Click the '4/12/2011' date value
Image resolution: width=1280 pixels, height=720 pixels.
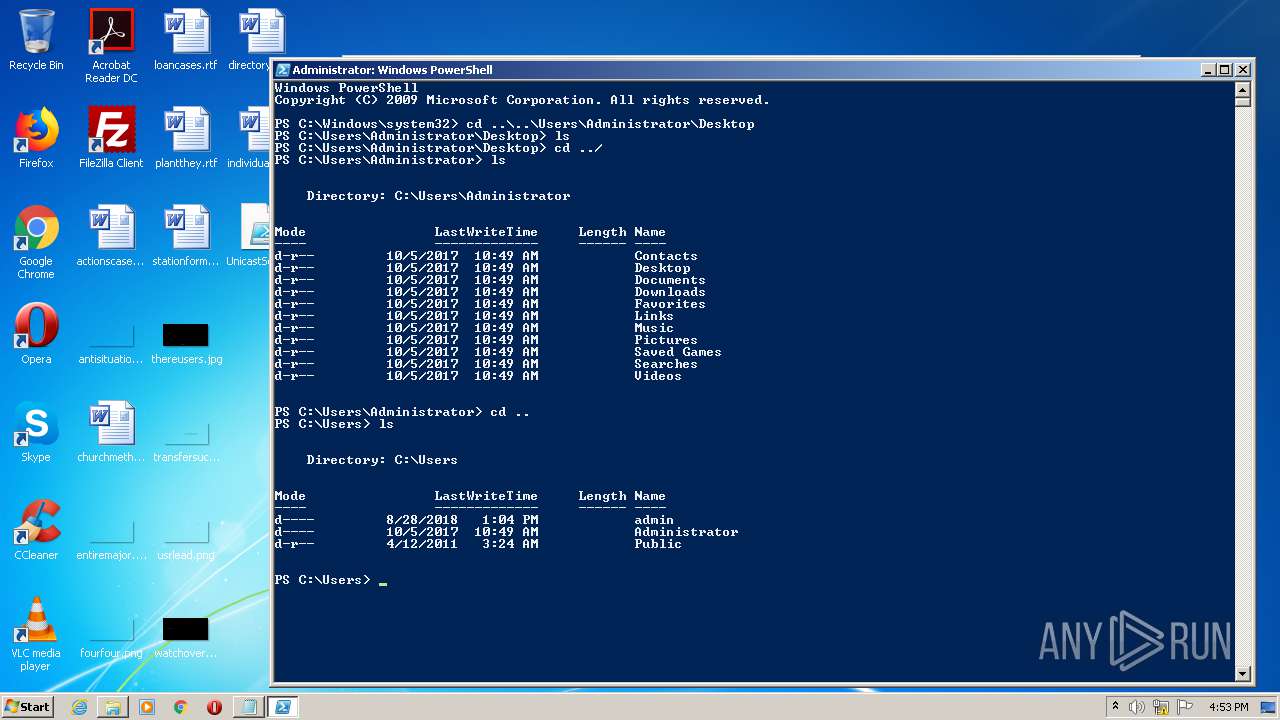click(x=422, y=544)
